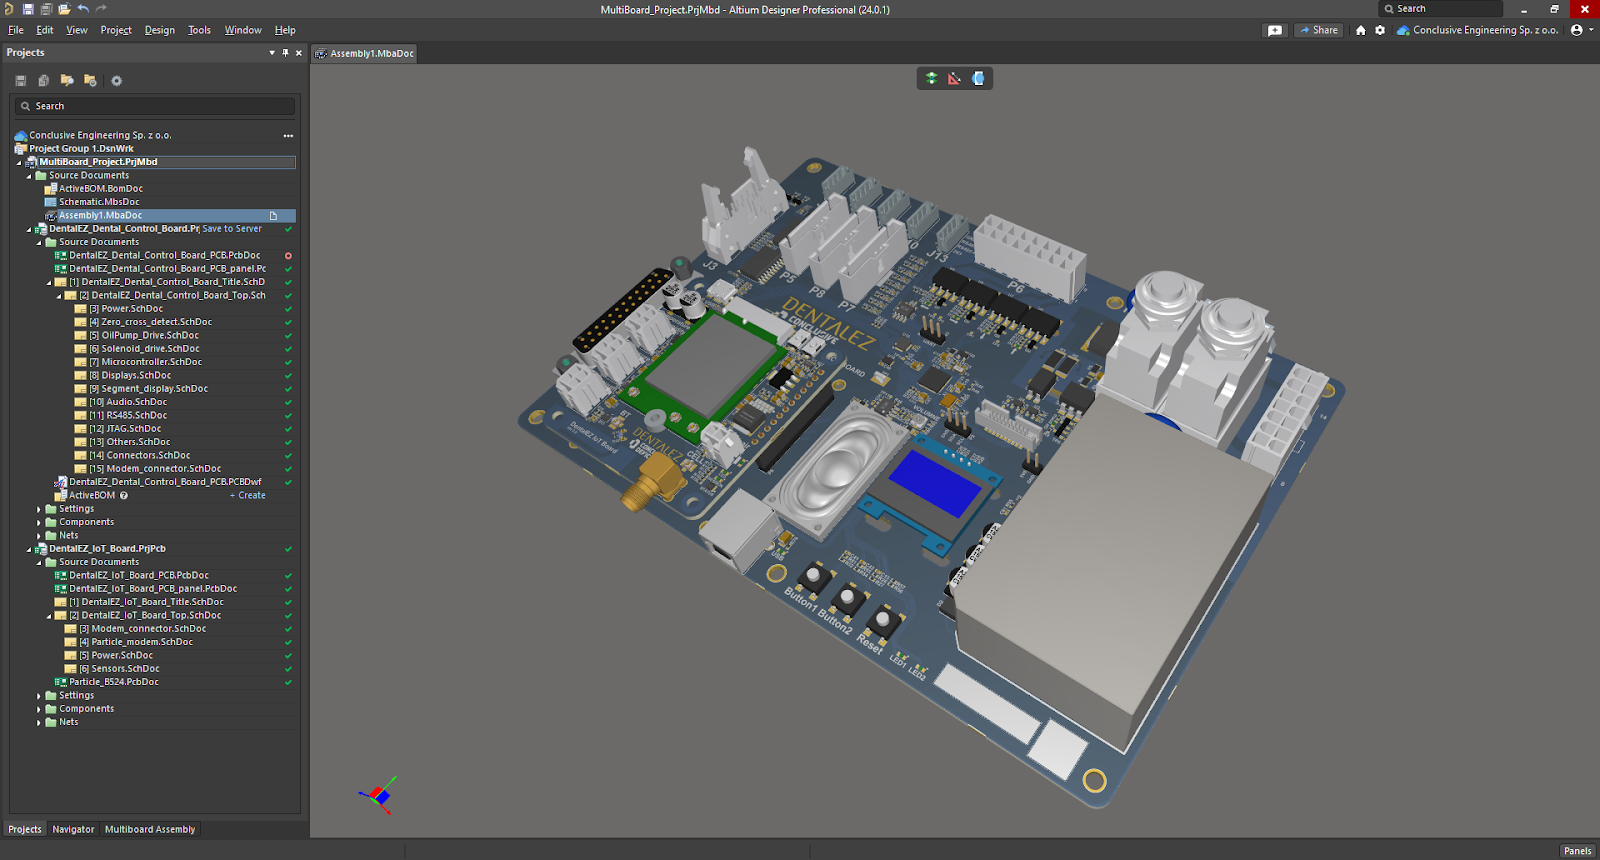The image size is (1600, 860).
Task: Collapse DentalEZ_IoT_Board_Top.SchDoc node
Action: point(49,616)
